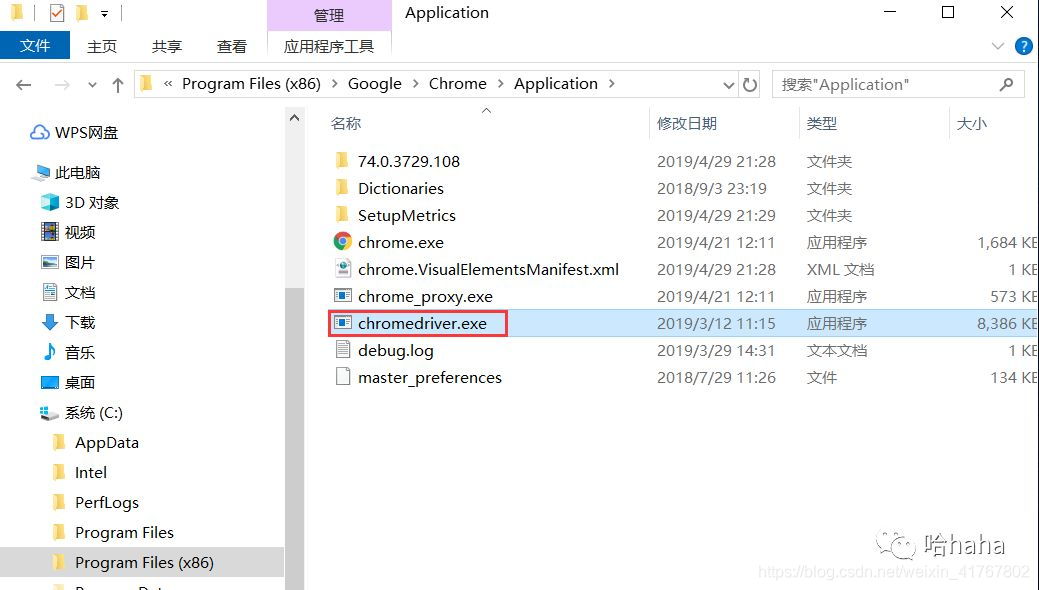Click the debug.log text file icon
1039x590 pixels.
point(343,349)
